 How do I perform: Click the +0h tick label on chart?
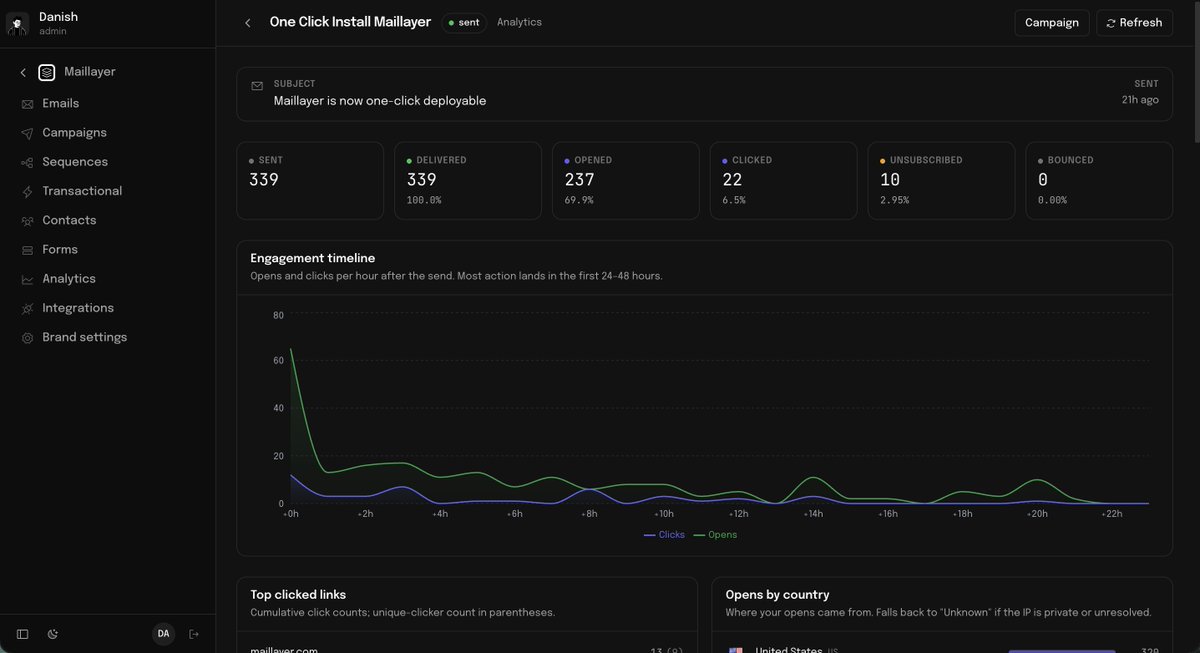pyautogui.click(x=291, y=514)
